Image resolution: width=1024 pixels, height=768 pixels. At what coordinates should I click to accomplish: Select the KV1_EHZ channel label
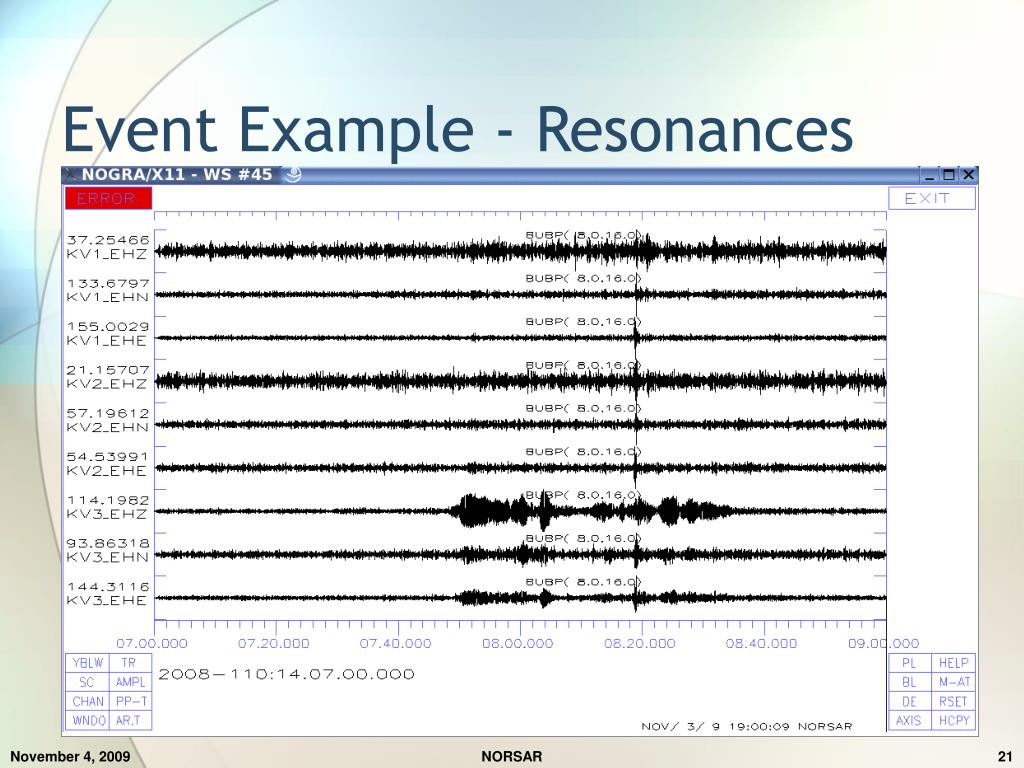coord(106,254)
